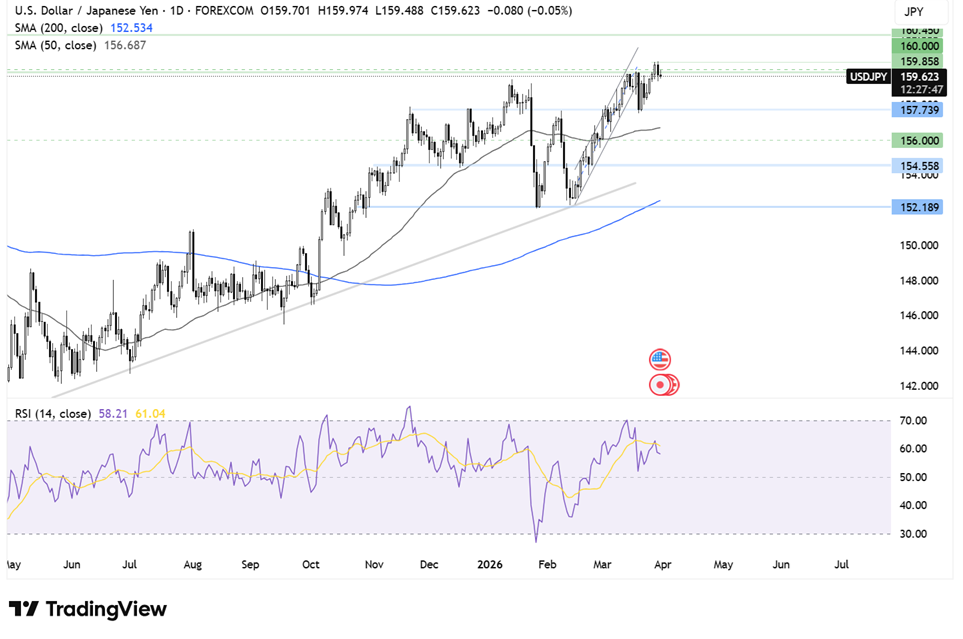Click the 156.000 green price level label
This screenshot has width=963, height=639.
(918, 141)
